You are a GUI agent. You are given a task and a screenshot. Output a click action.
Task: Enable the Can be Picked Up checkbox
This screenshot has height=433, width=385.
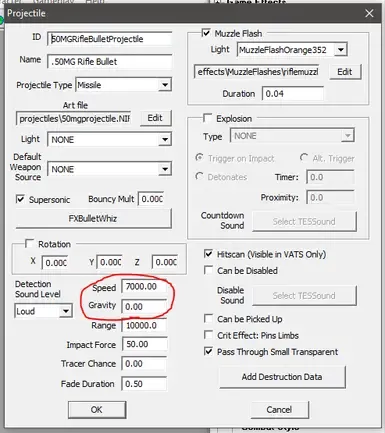(x=208, y=319)
